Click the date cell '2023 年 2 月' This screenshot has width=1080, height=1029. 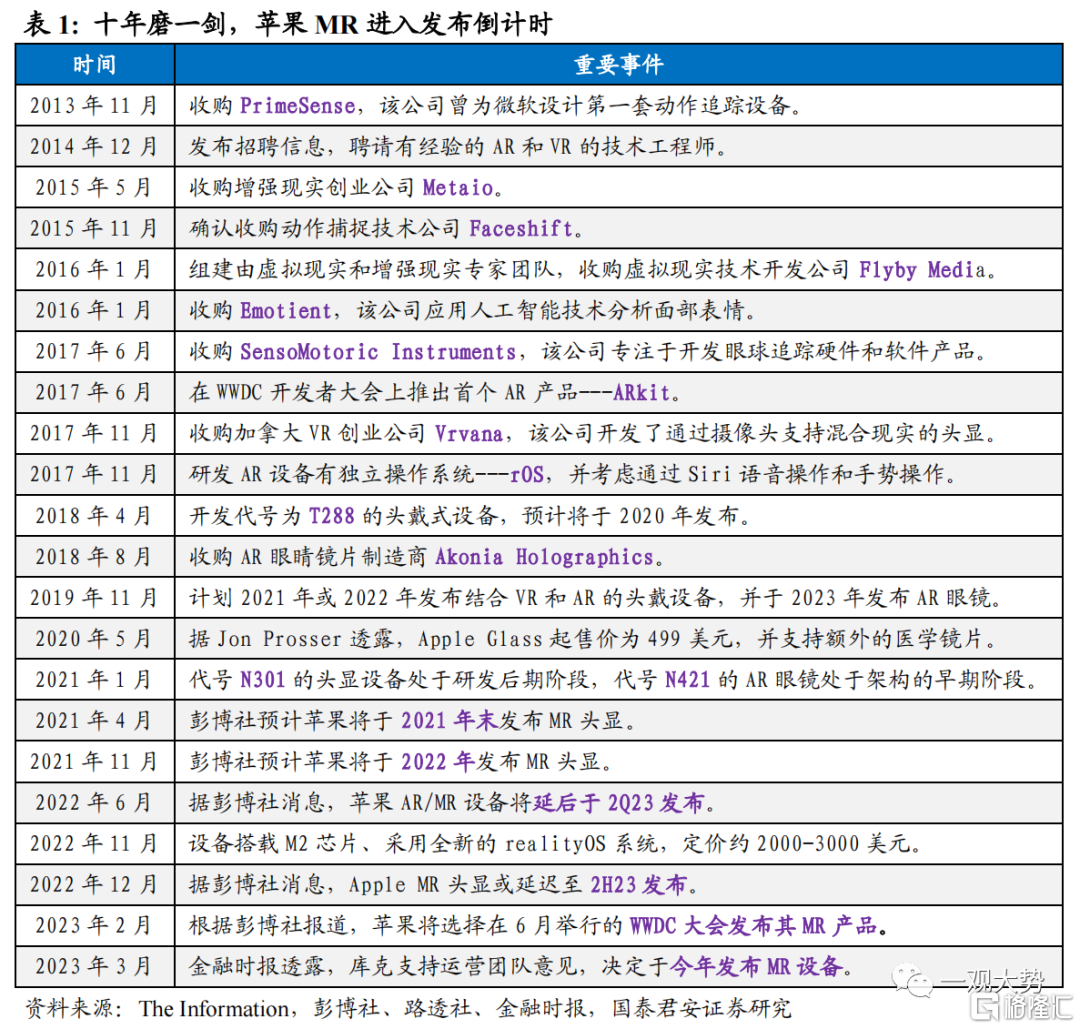[x=94, y=926]
